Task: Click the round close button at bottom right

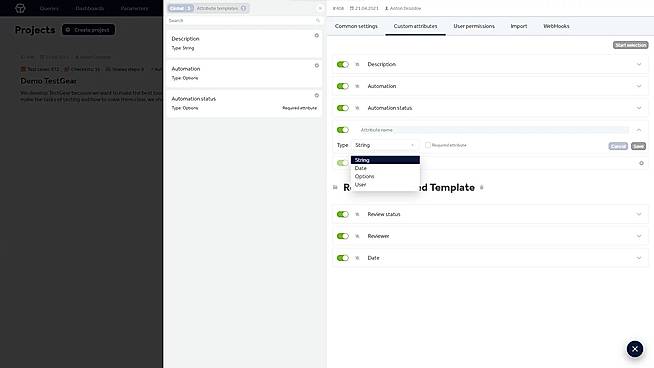Action: click(x=635, y=349)
